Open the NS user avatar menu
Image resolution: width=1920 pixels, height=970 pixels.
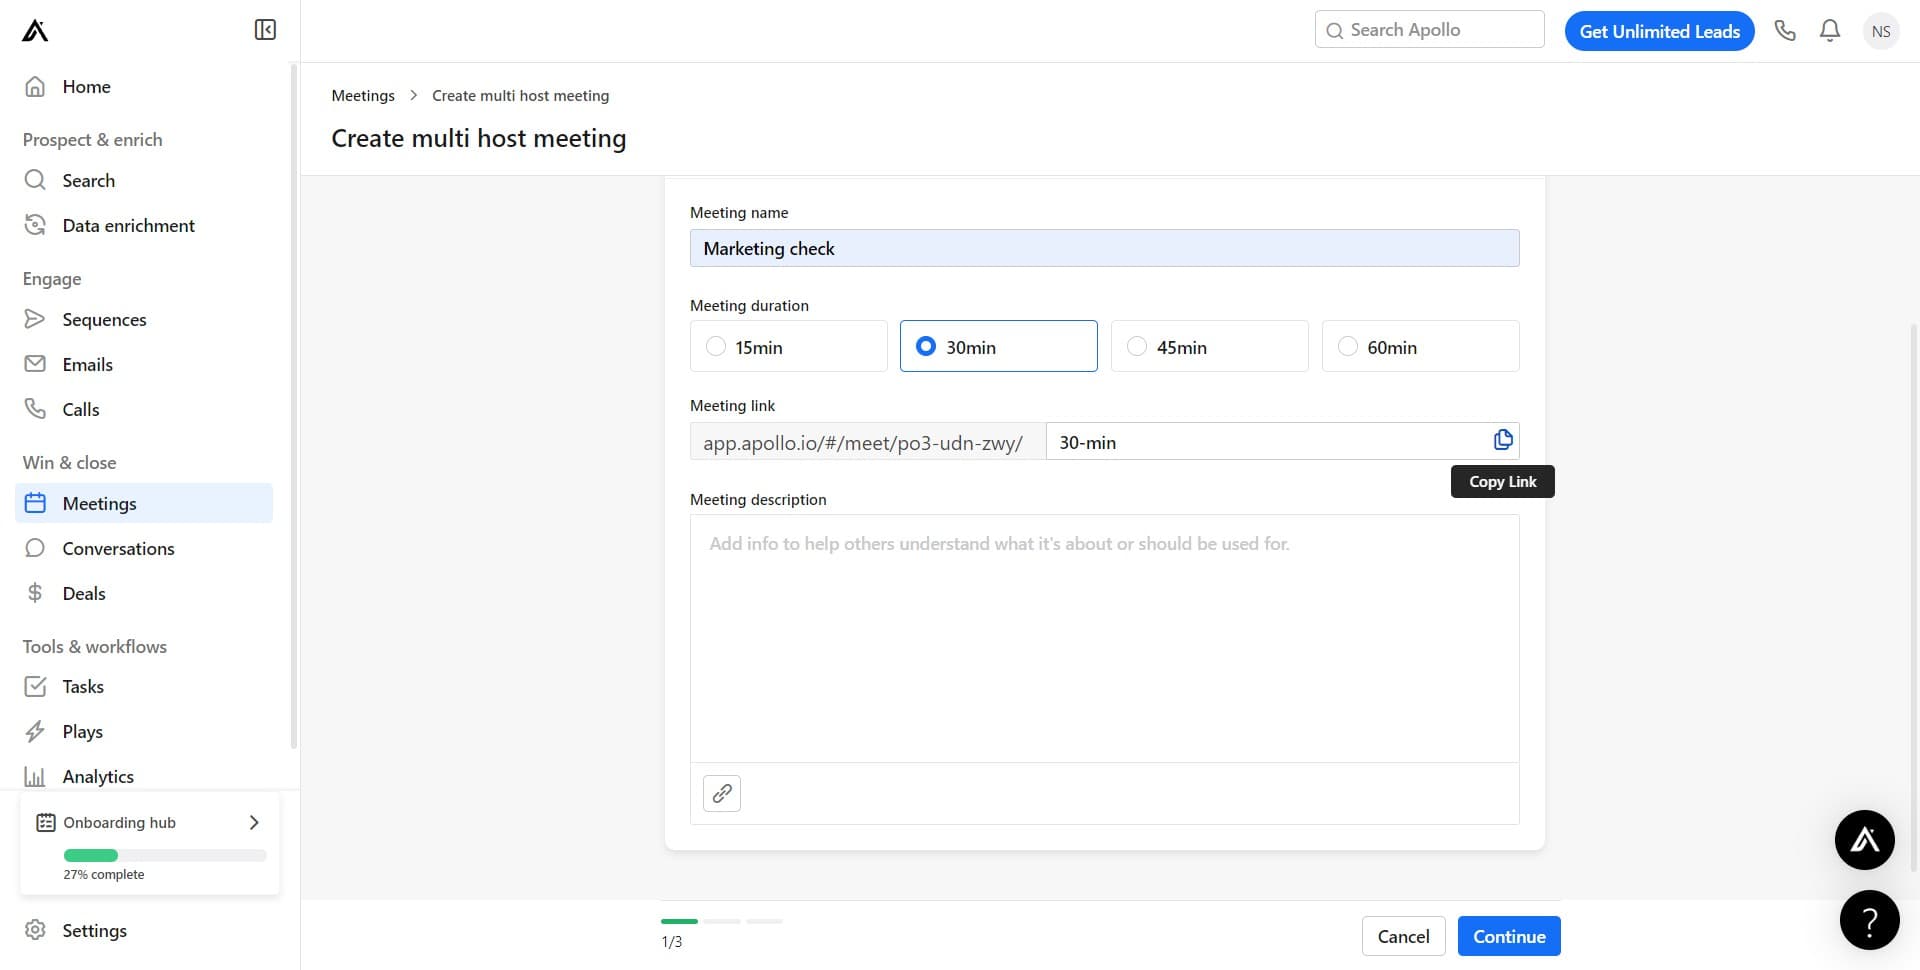point(1880,31)
